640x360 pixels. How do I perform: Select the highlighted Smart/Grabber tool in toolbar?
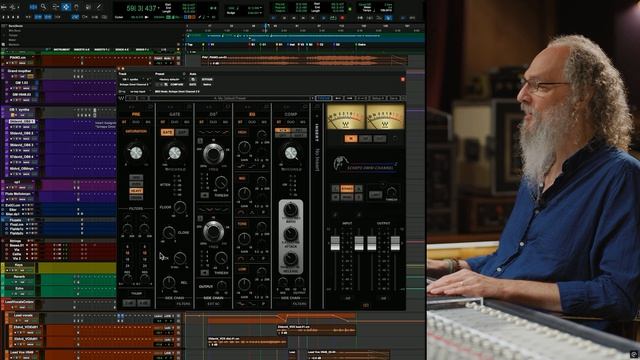[66, 7]
